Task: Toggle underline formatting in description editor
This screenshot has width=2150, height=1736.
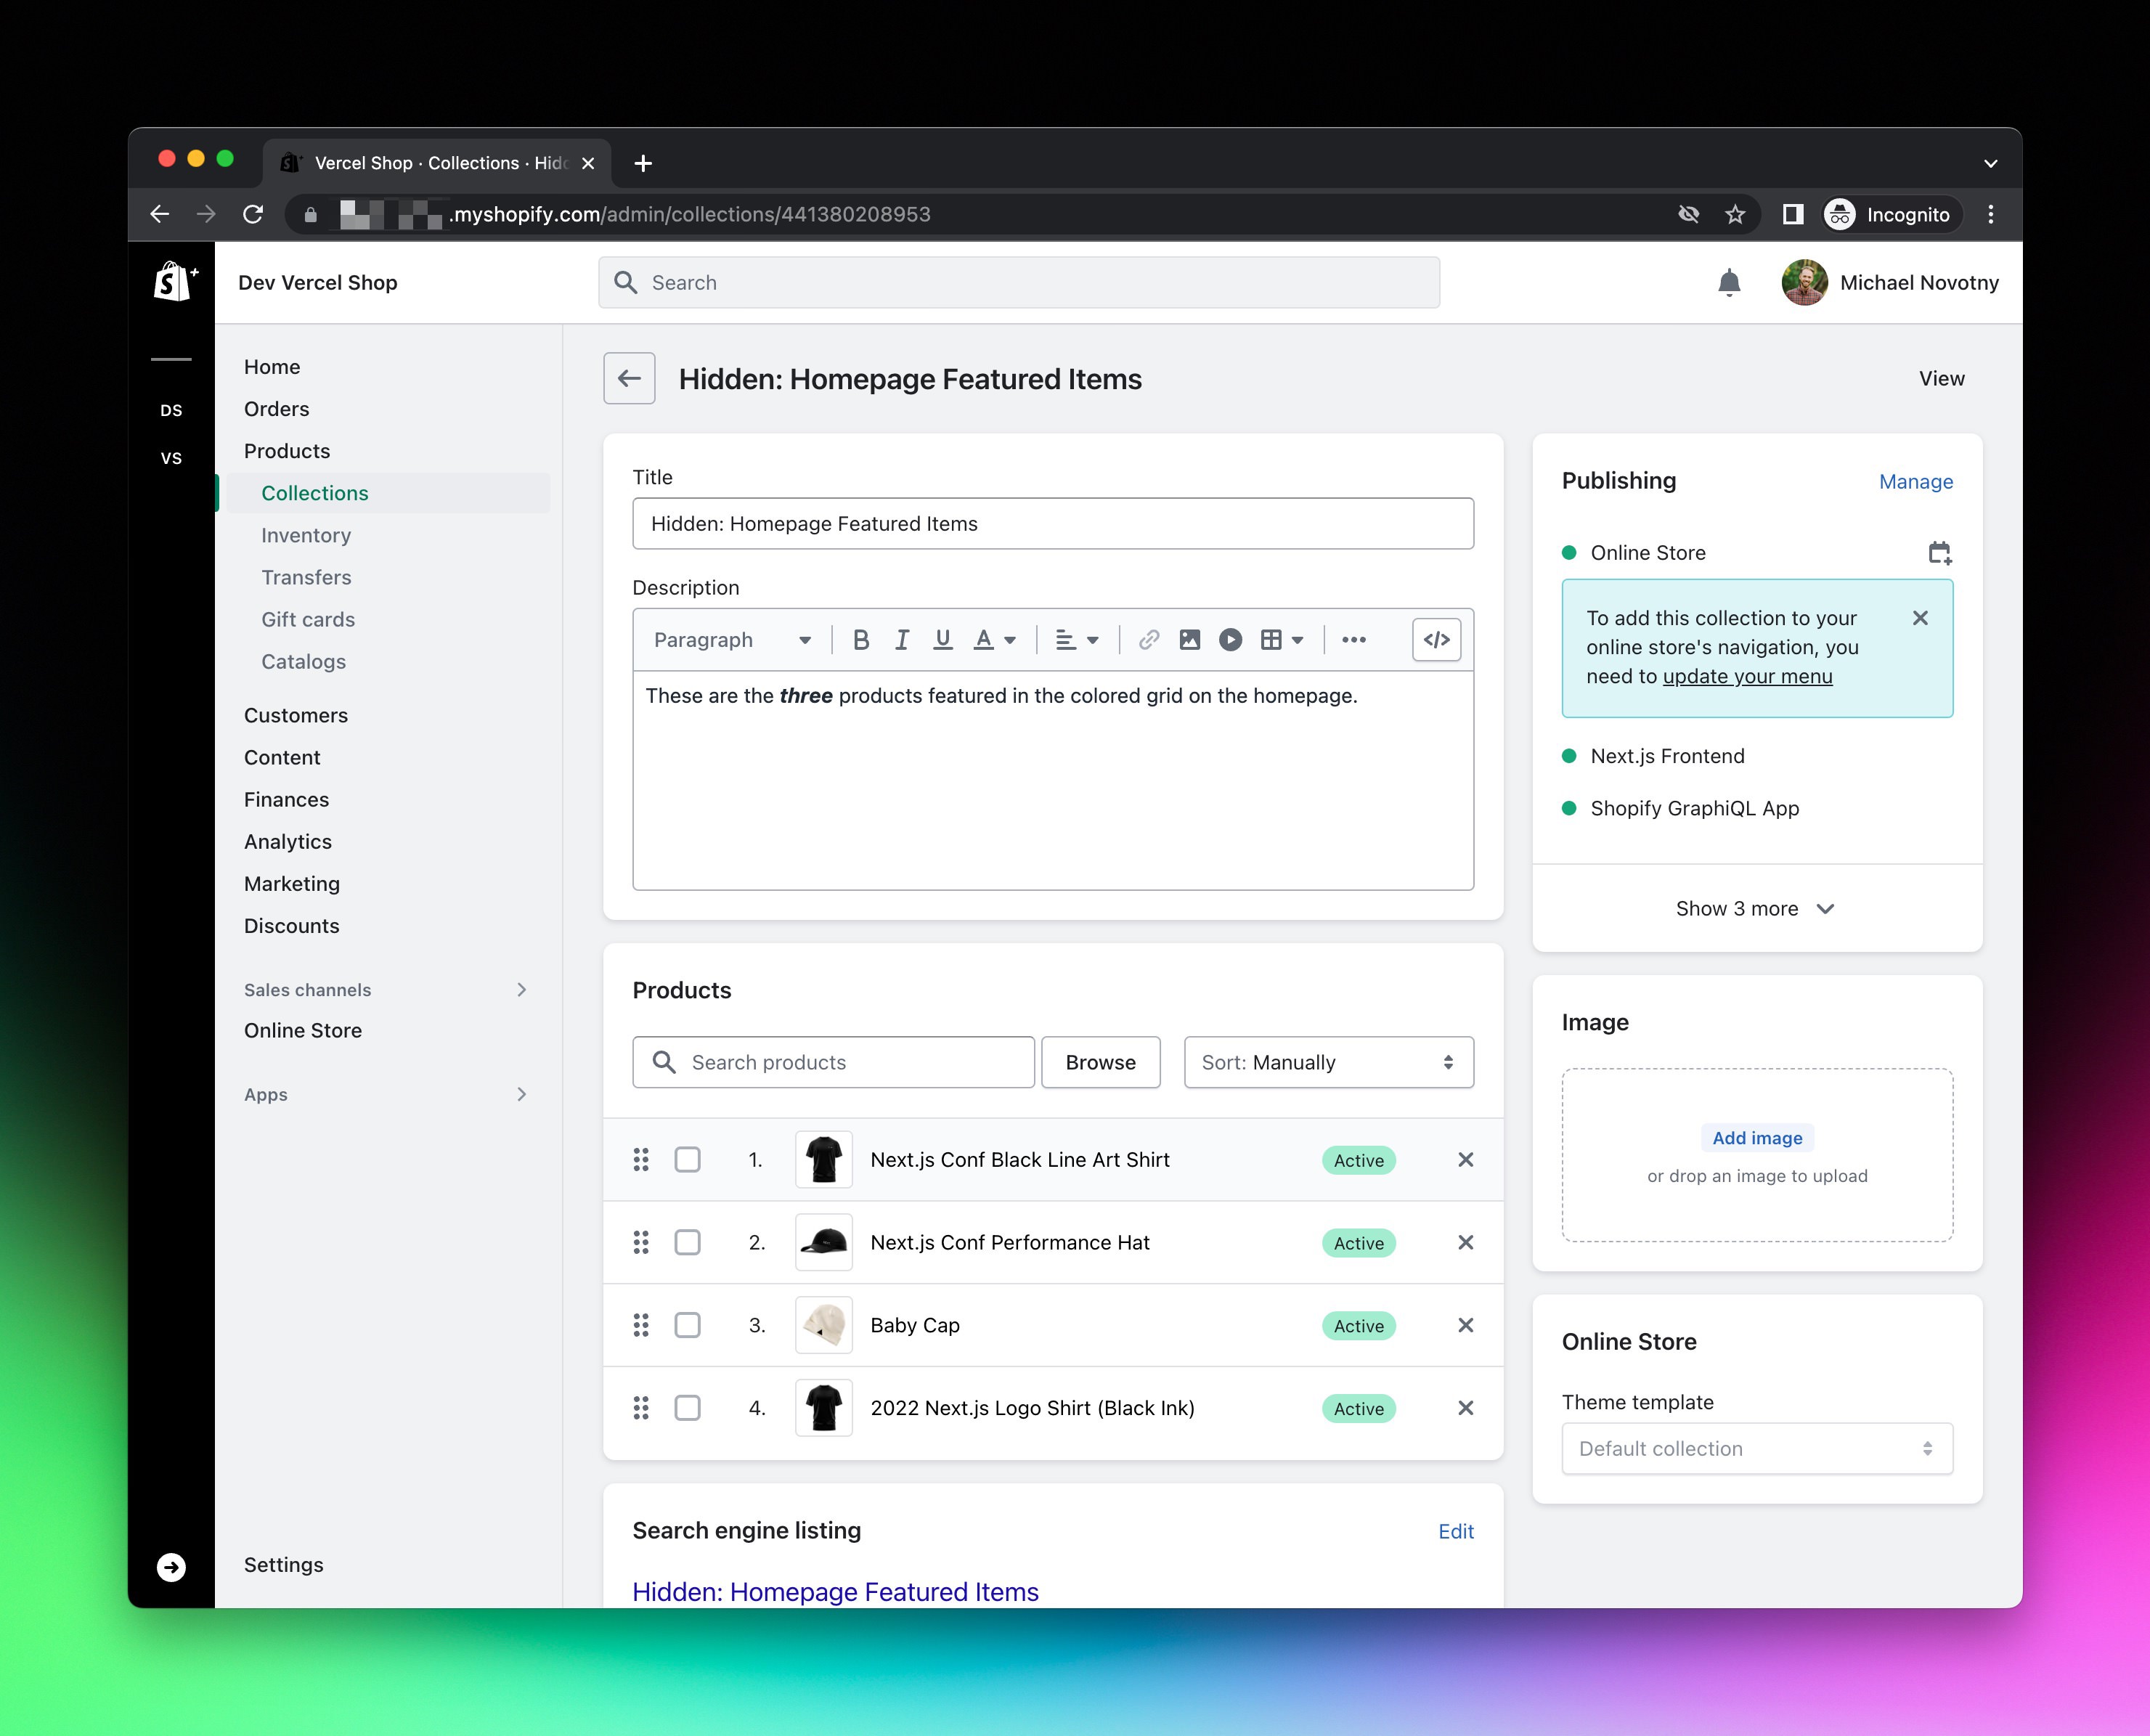Action: pyautogui.click(x=942, y=640)
